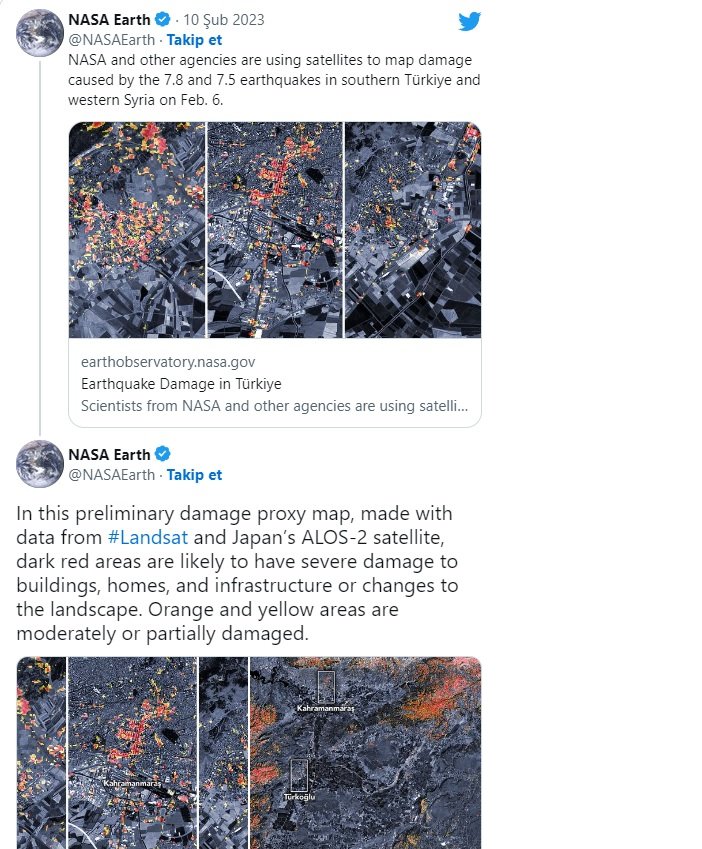Click the Türkoğlu label on the map

point(297,798)
